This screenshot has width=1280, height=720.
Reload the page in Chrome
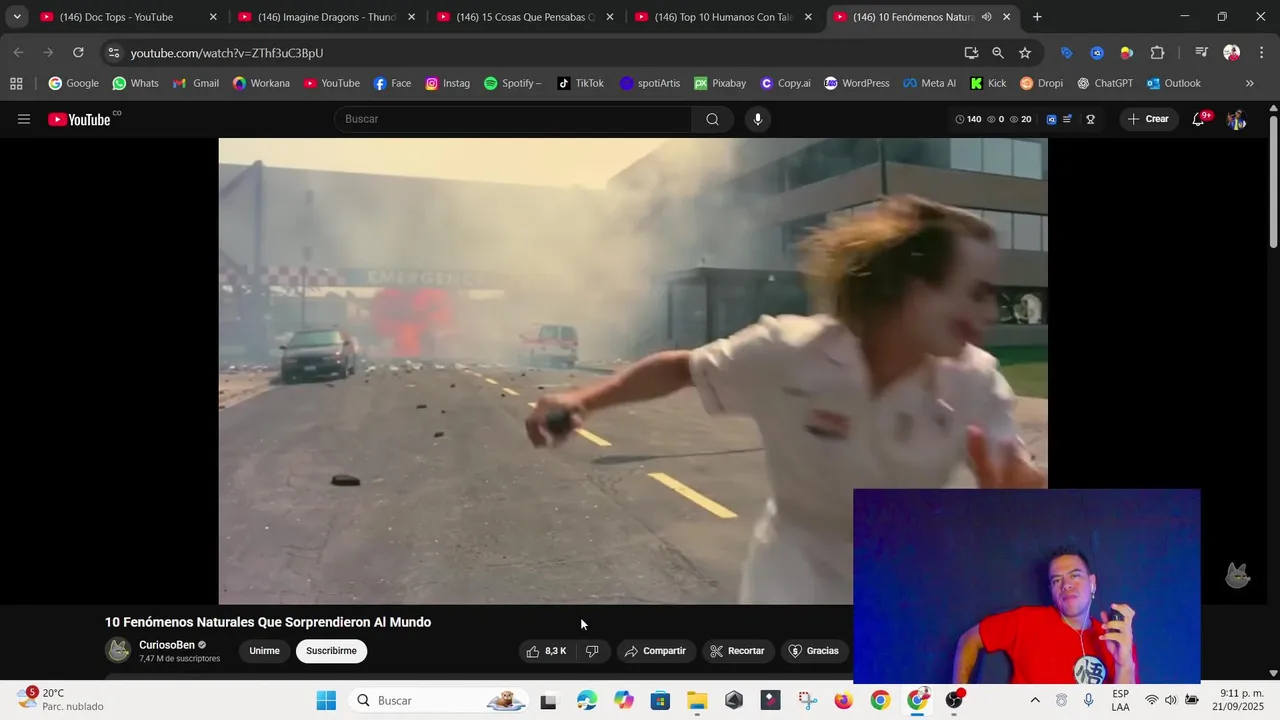tap(78, 52)
